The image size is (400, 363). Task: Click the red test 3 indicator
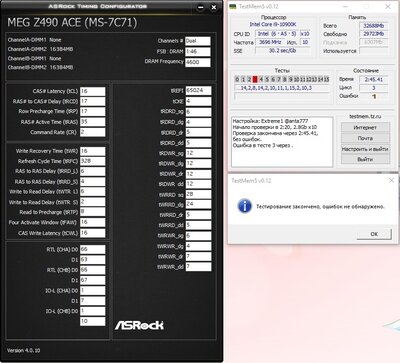point(255,79)
